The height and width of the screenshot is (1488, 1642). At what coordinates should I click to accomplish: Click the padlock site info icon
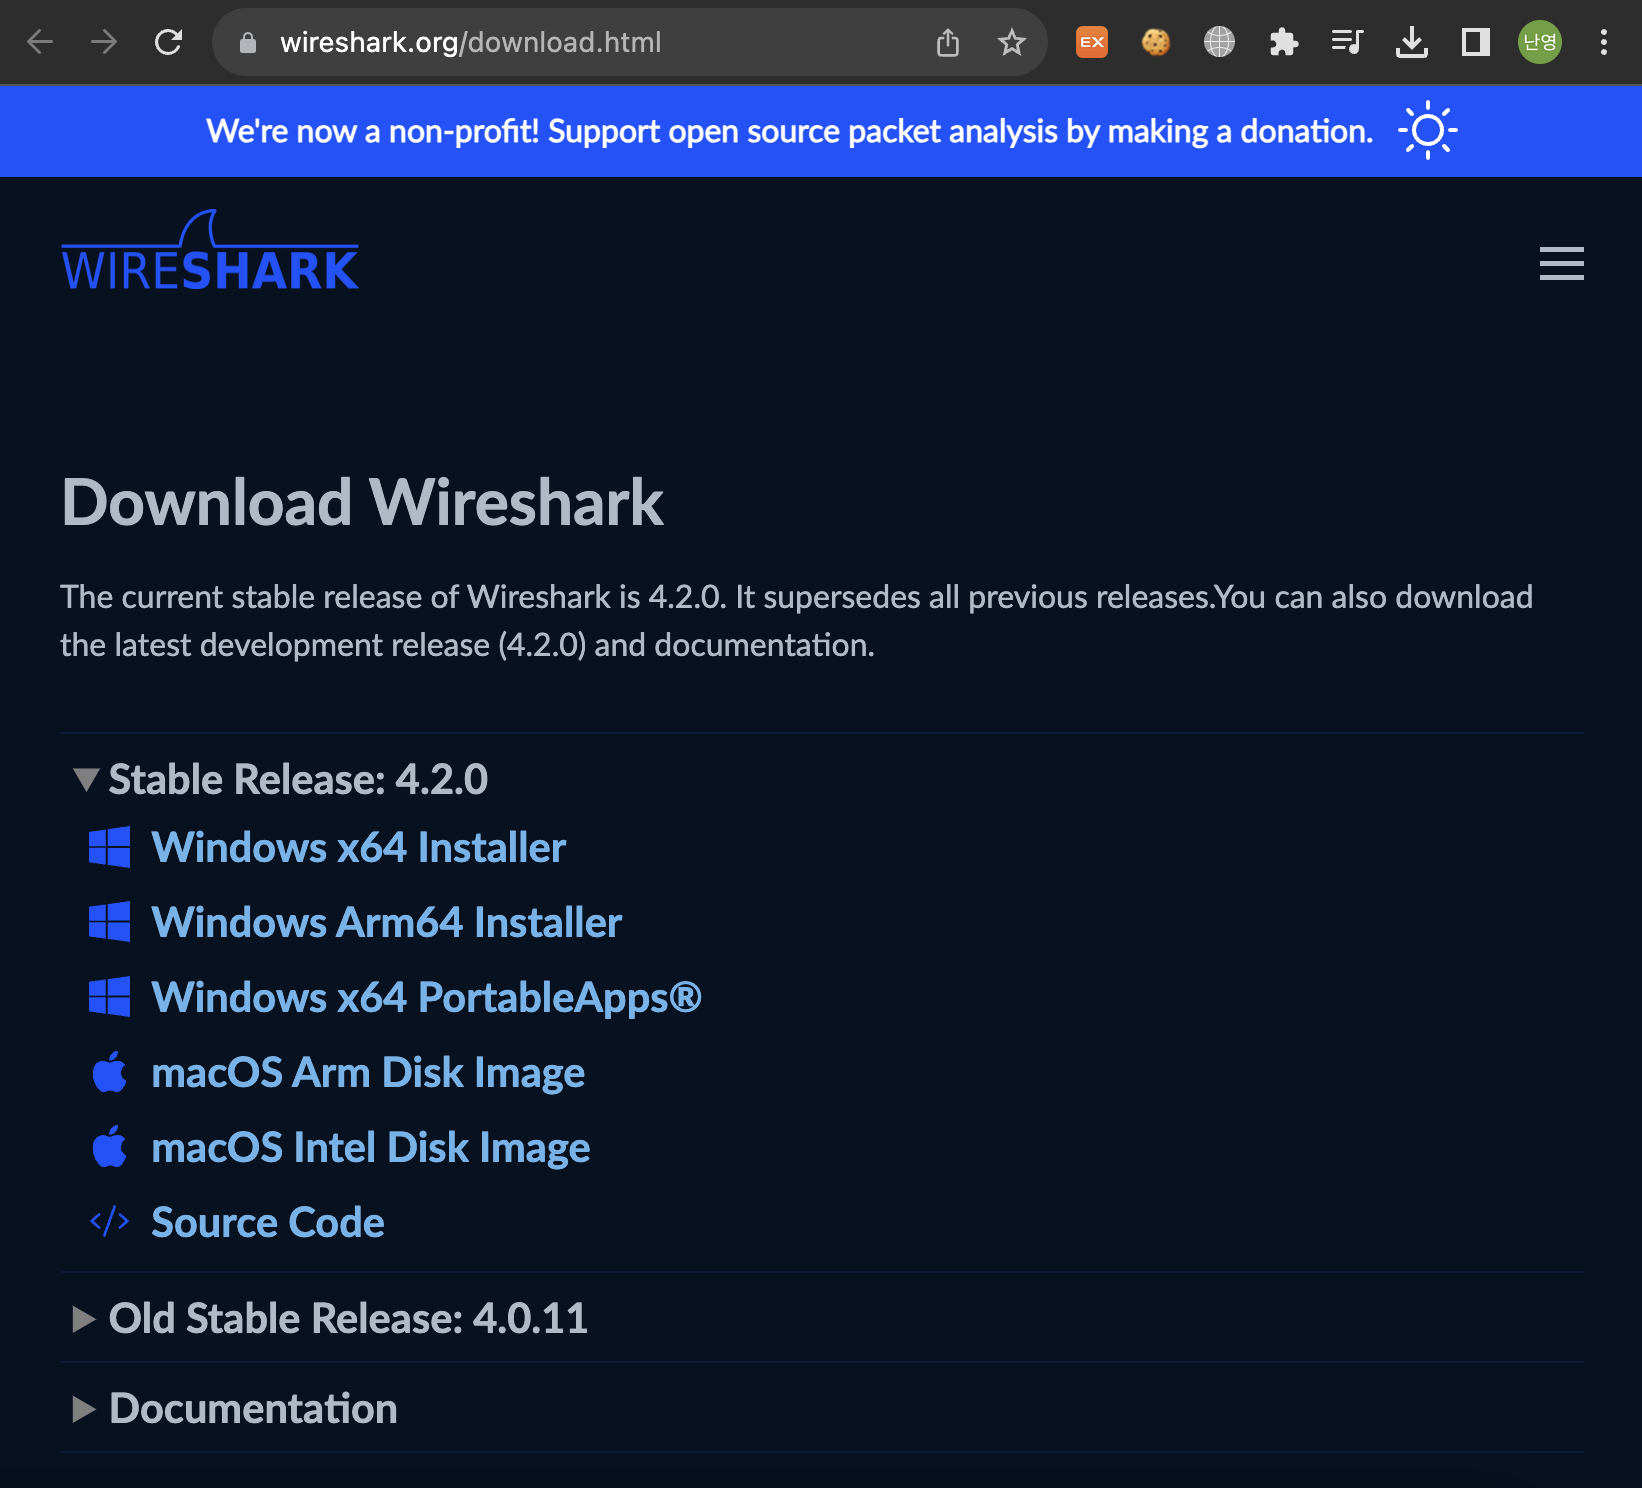coord(248,42)
